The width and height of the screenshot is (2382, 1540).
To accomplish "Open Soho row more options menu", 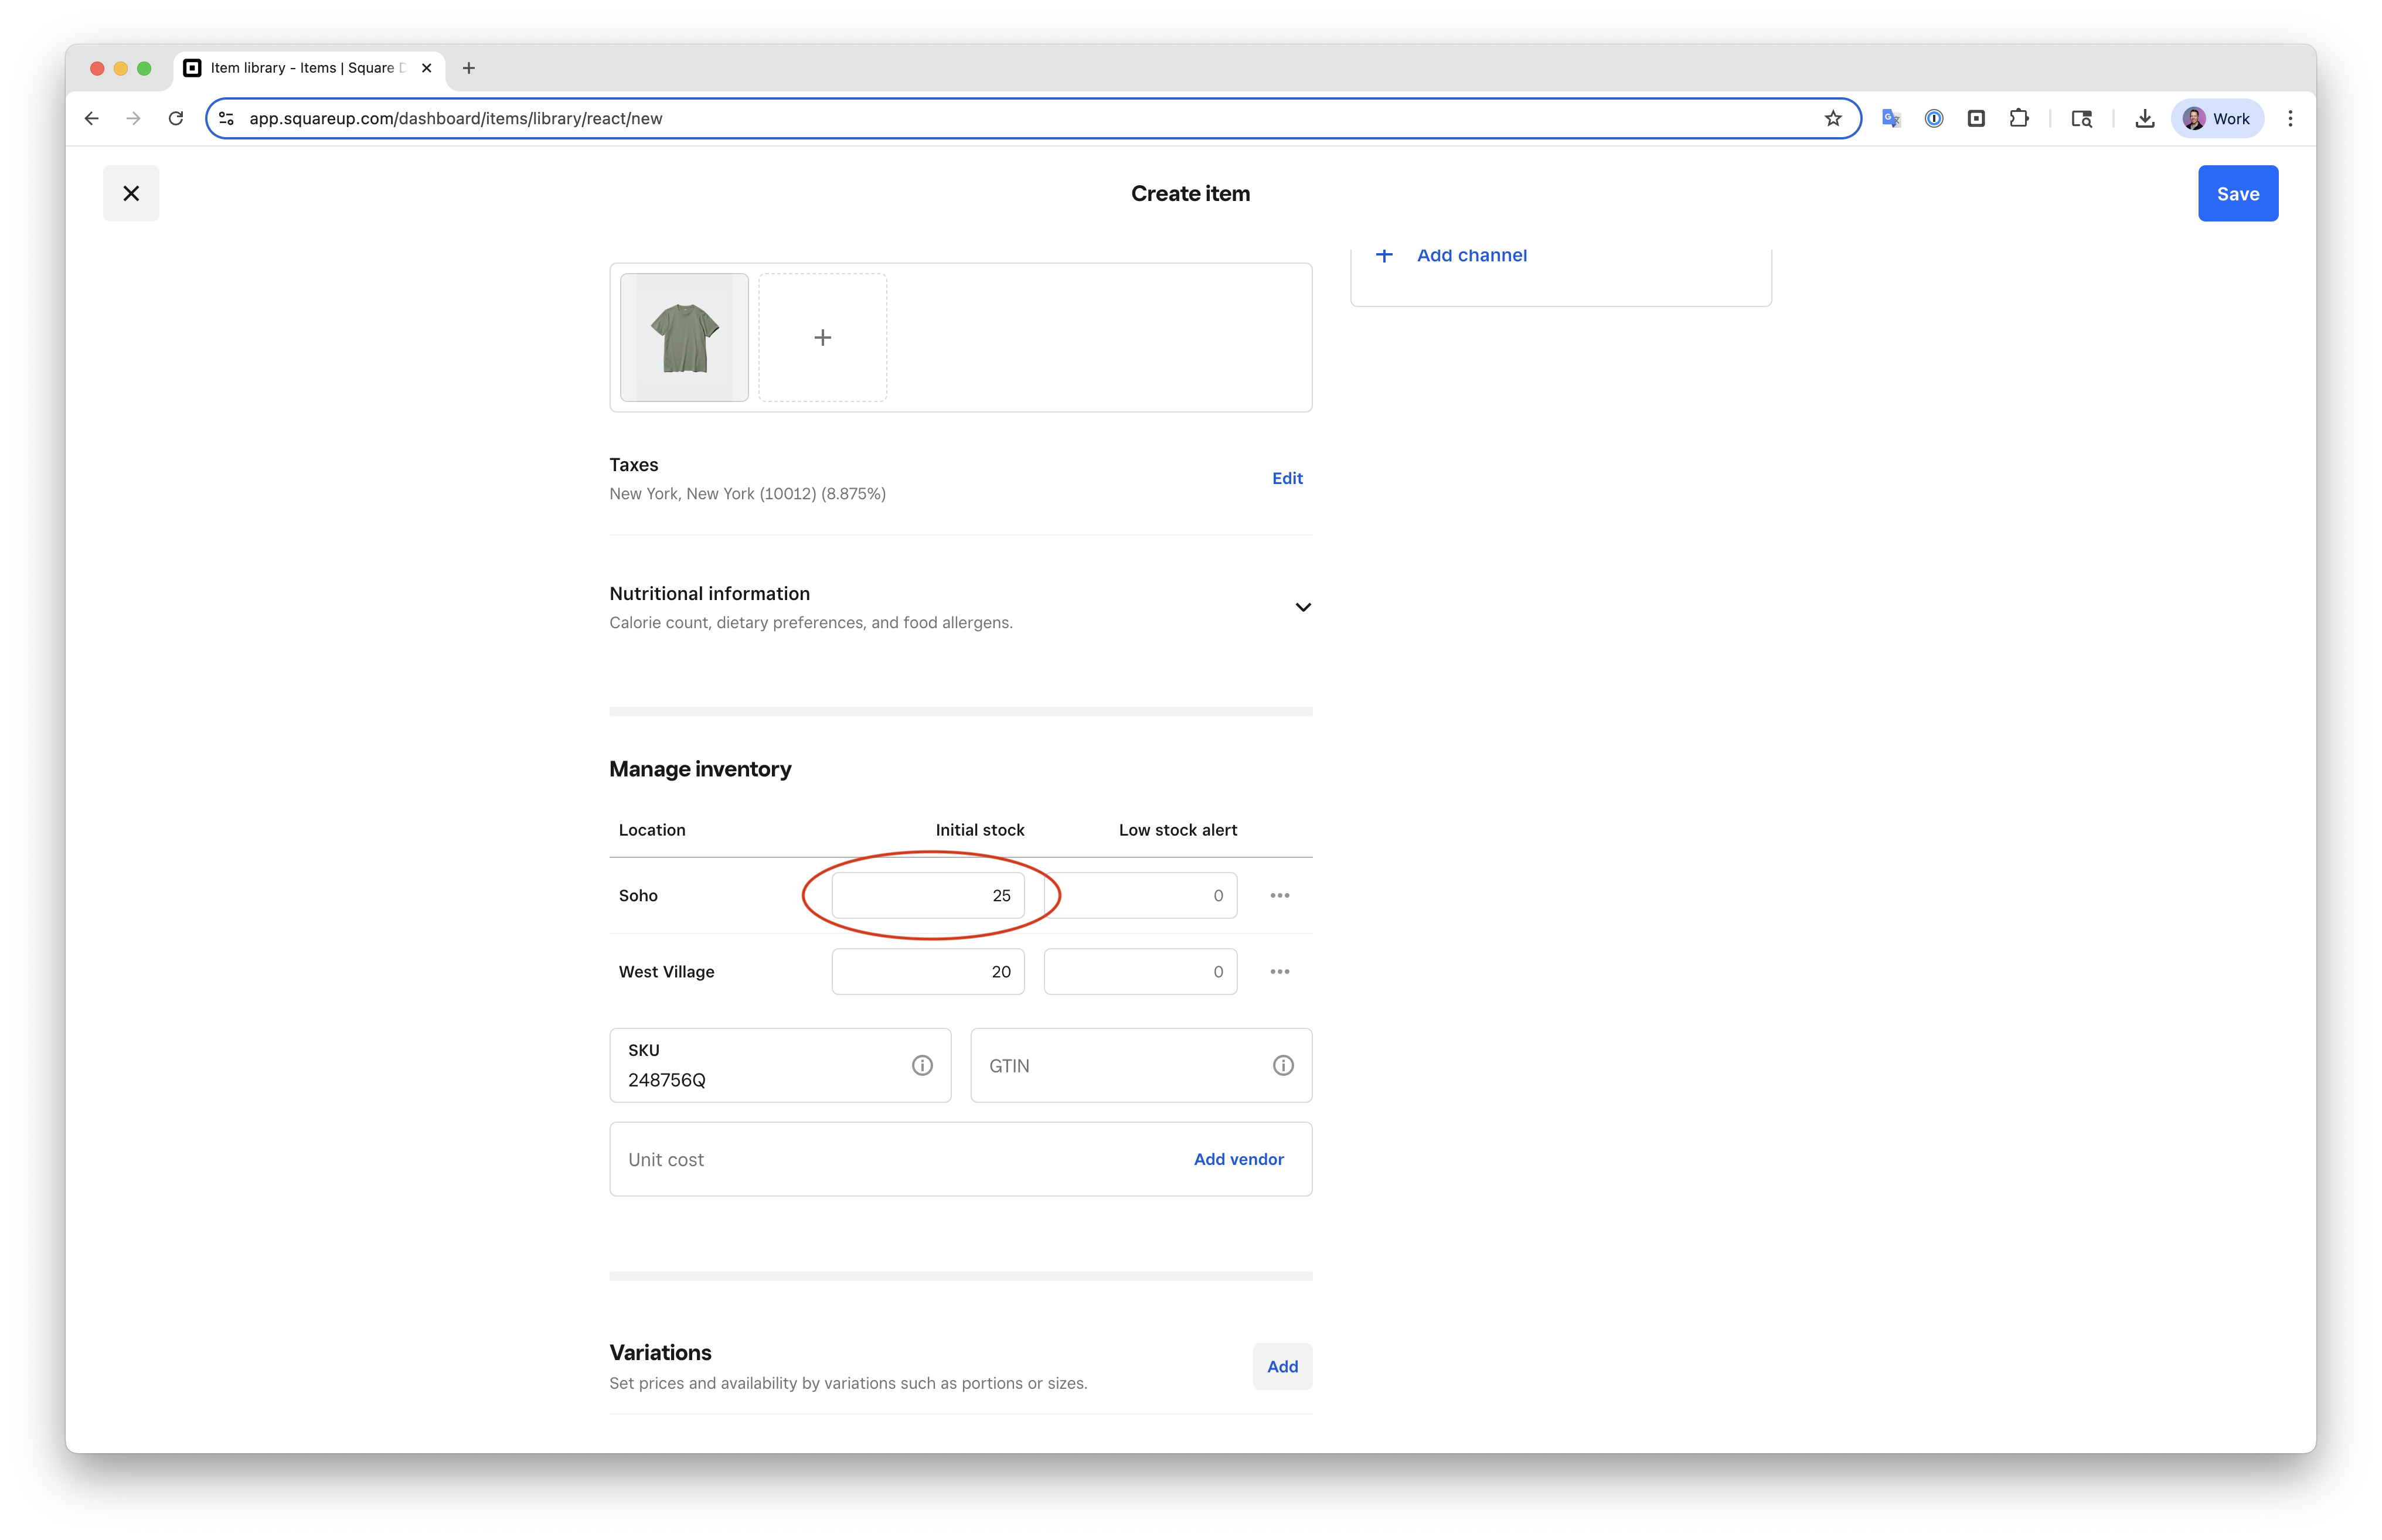I will click(x=1280, y=895).
